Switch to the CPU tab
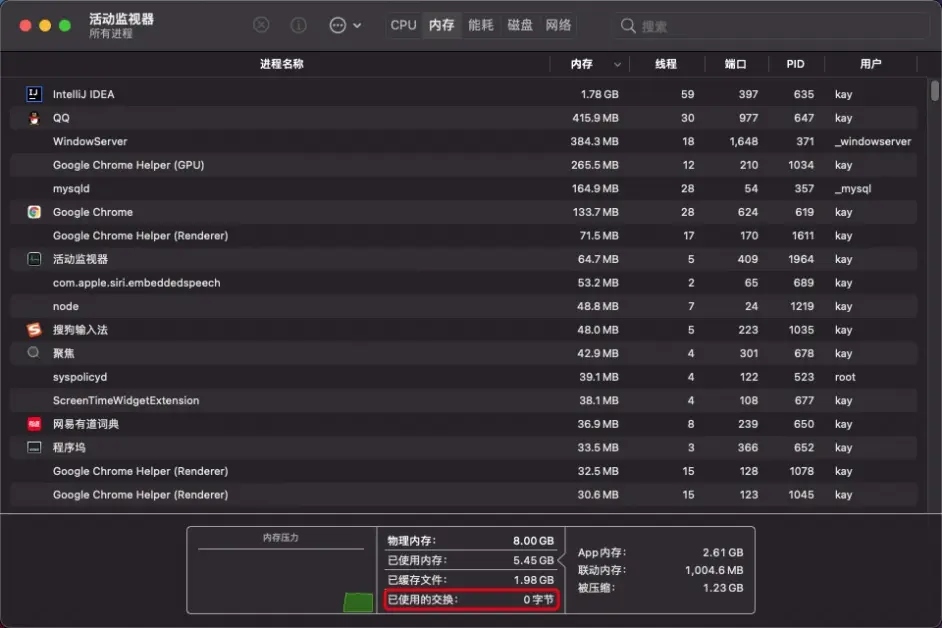942x628 pixels. pos(403,25)
